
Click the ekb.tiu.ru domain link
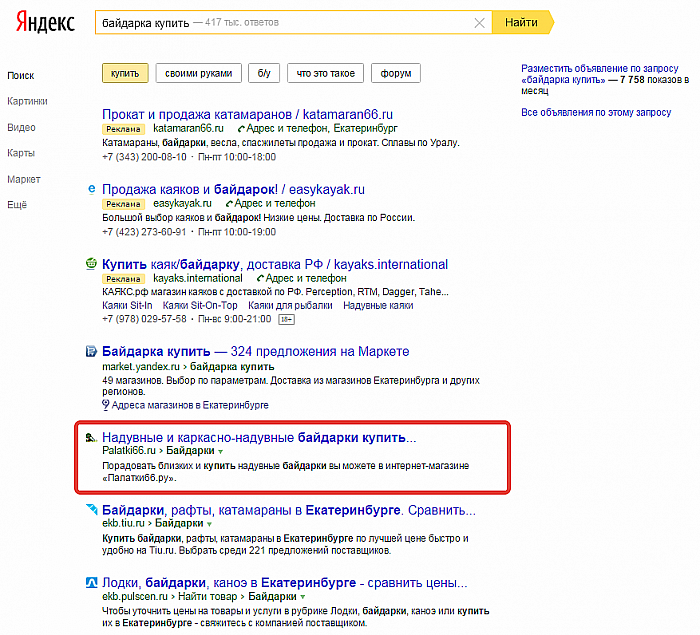[x=123, y=523]
